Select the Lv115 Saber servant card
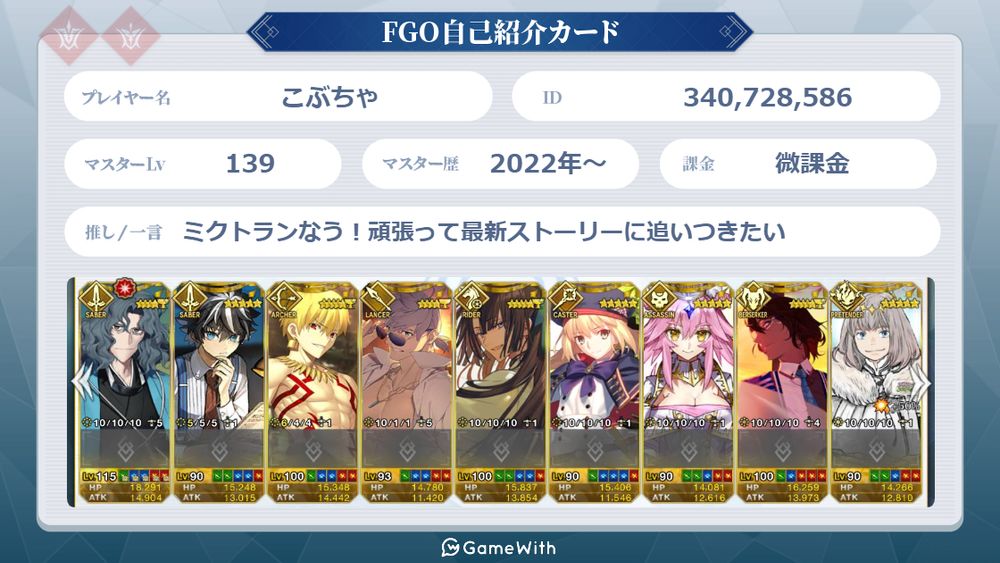This screenshot has height=563, width=1000. point(124,392)
